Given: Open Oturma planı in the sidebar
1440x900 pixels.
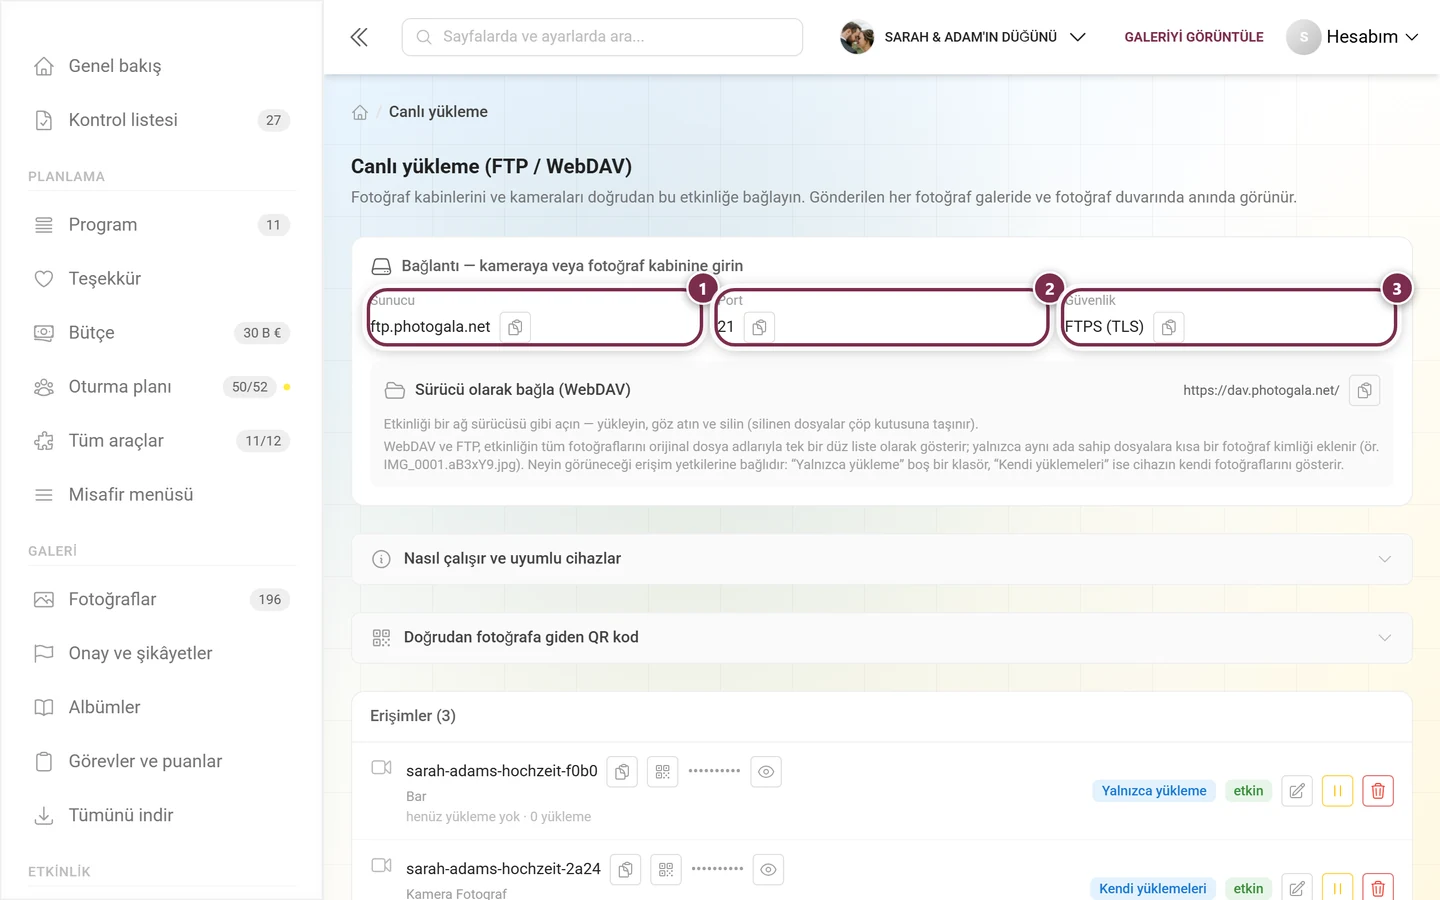Looking at the screenshot, I should (x=161, y=387).
